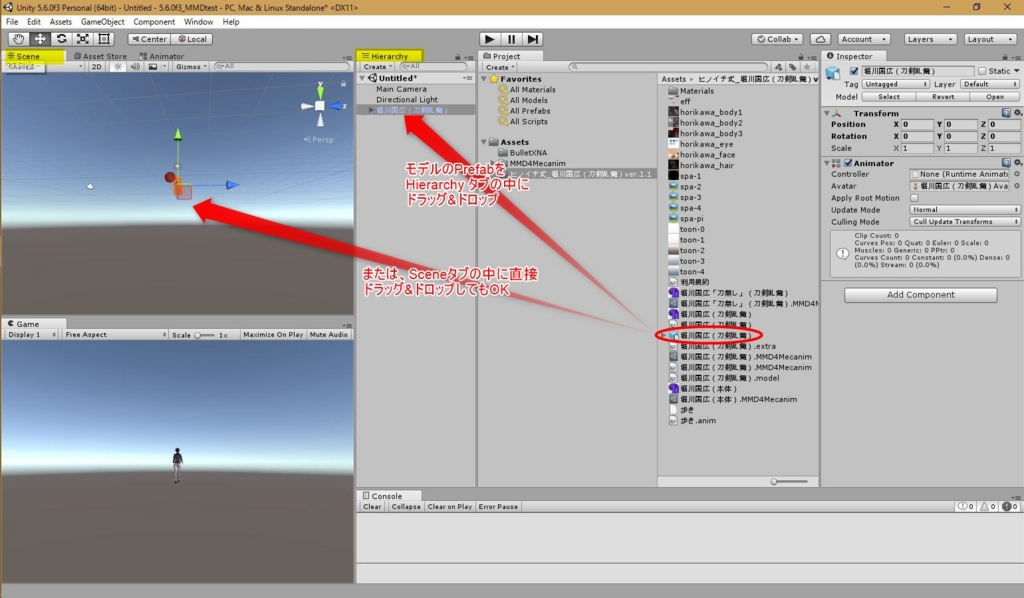This screenshot has width=1024, height=598.
Task: Select Directional Light in Hierarchy
Action: [x=407, y=99]
